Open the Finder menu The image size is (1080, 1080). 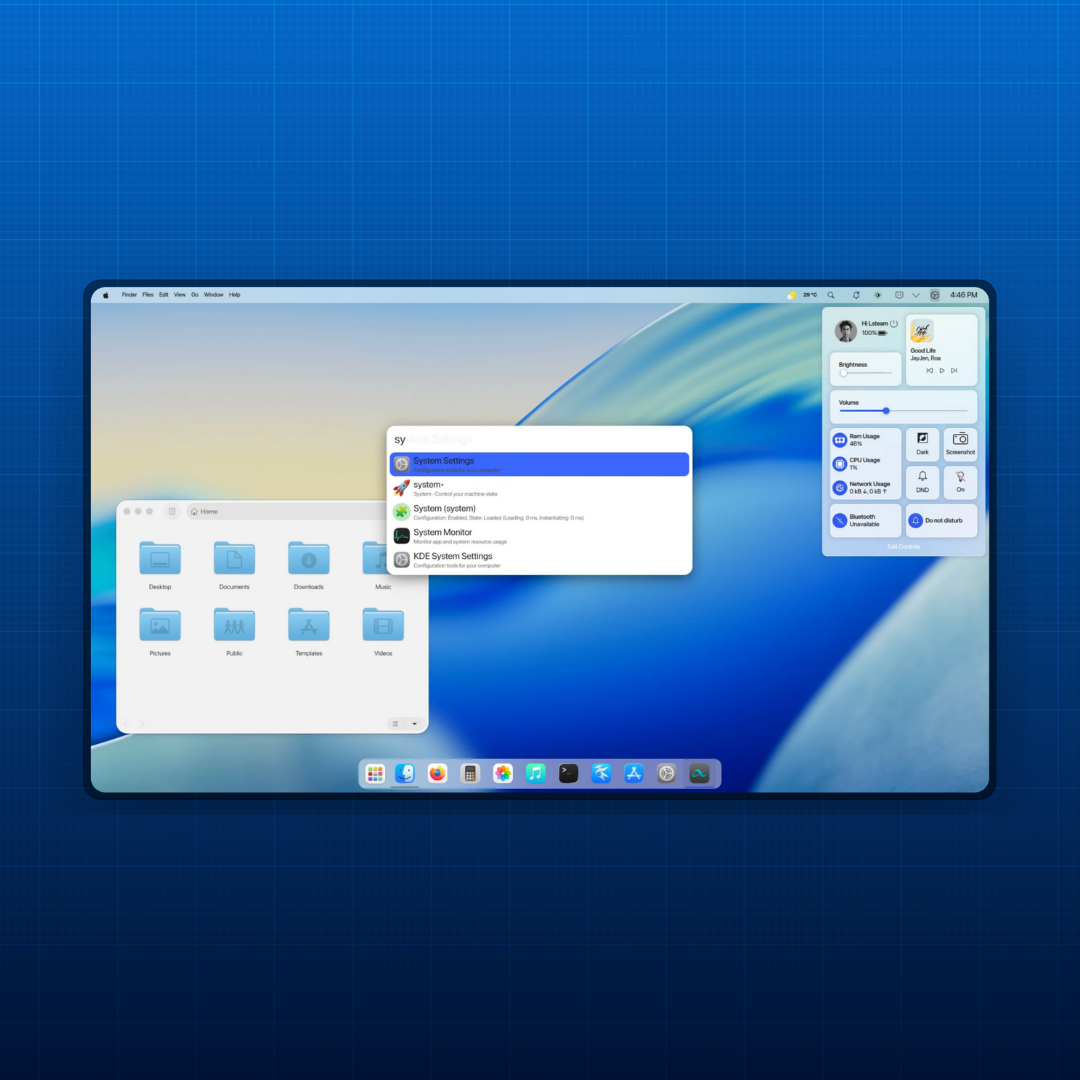click(129, 295)
